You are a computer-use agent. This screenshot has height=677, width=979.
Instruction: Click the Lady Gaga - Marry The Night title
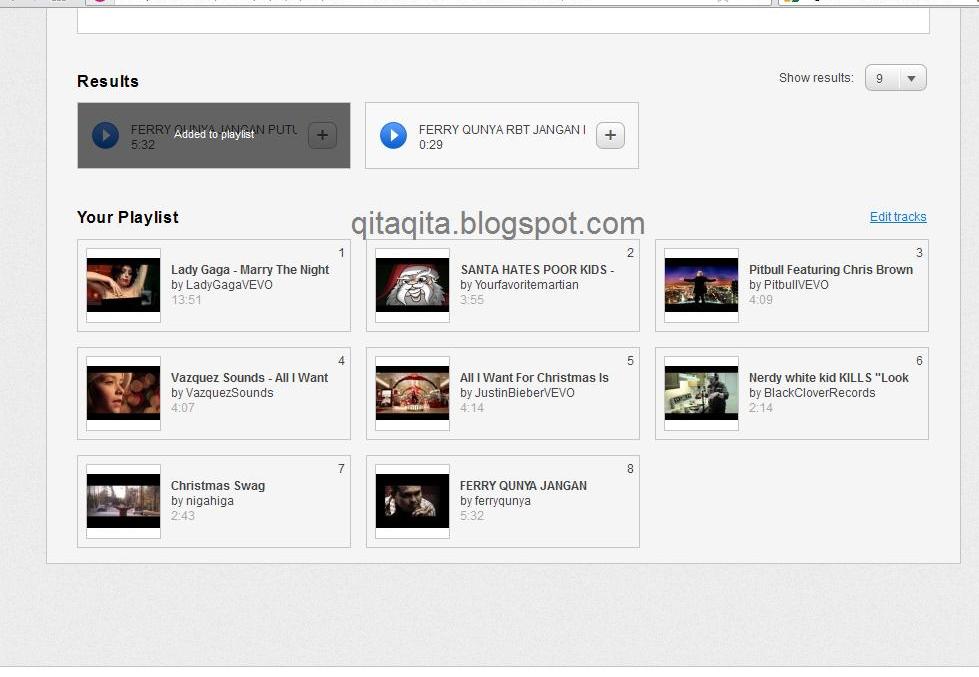point(250,270)
